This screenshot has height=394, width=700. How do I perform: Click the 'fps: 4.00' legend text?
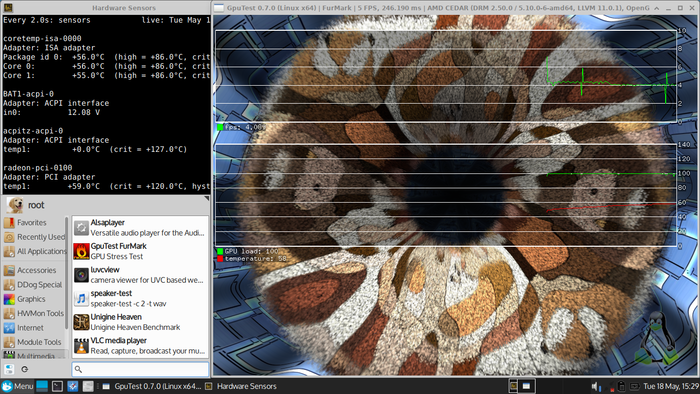point(245,127)
